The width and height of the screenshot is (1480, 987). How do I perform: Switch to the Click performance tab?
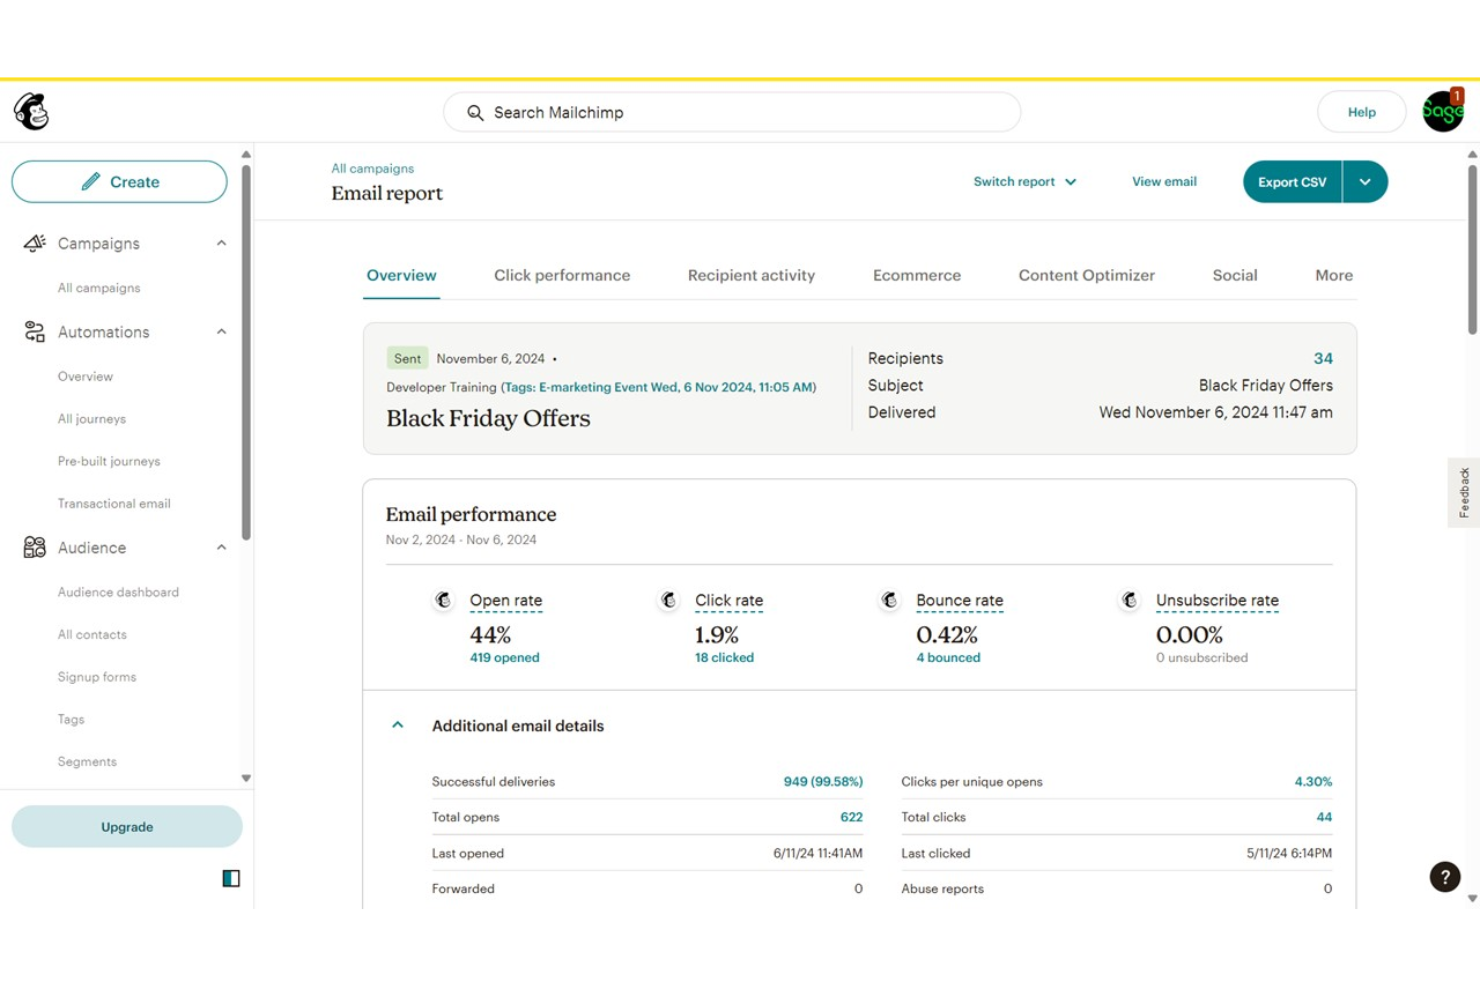click(561, 275)
